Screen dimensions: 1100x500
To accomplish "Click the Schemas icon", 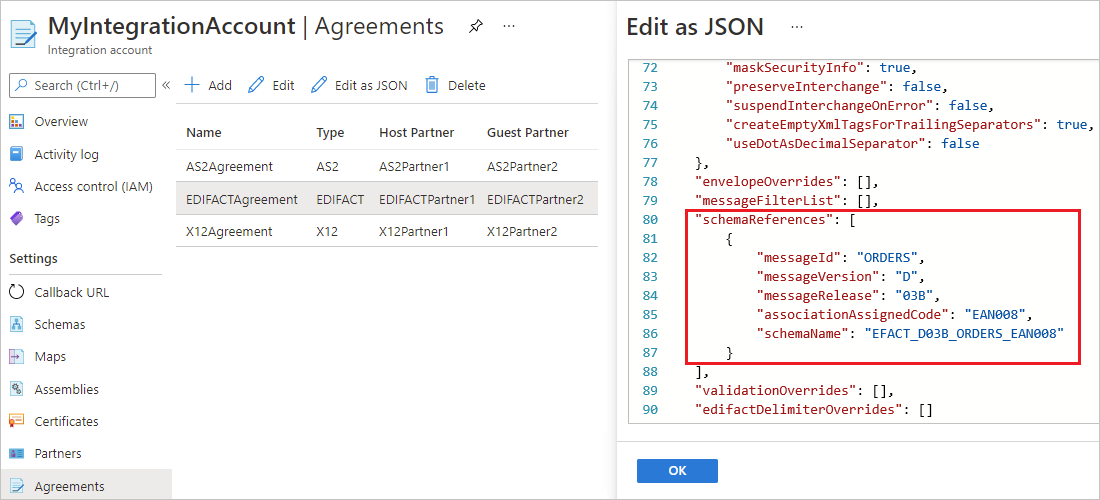I will tap(17, 325).
